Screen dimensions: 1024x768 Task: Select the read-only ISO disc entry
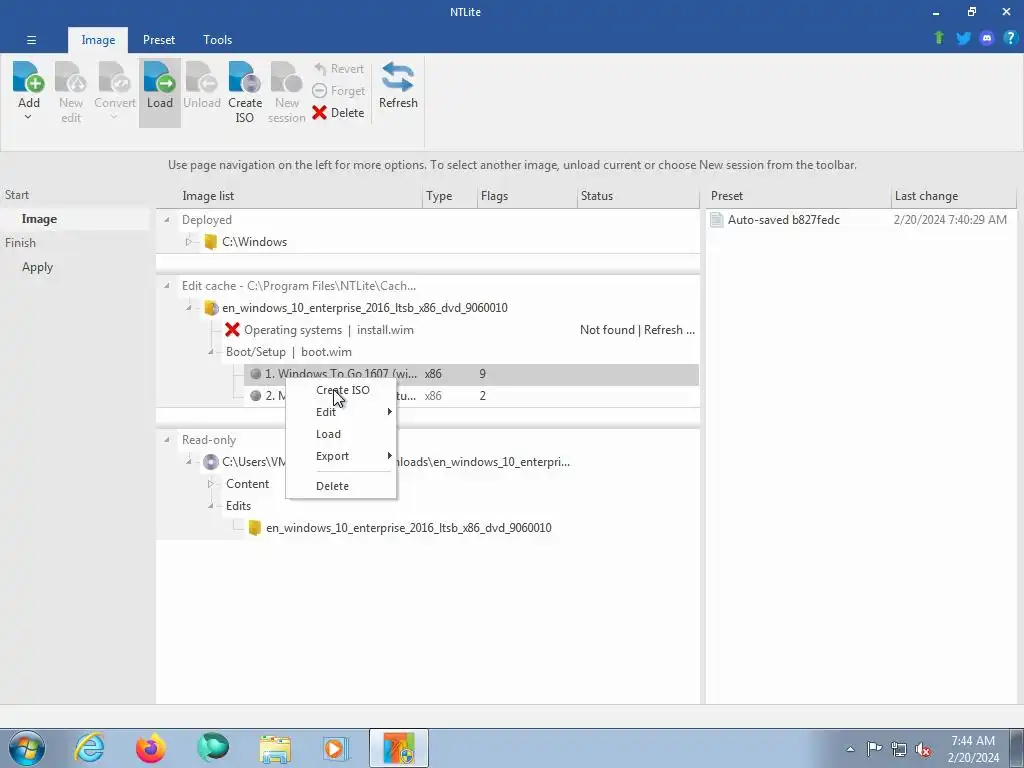387,462
